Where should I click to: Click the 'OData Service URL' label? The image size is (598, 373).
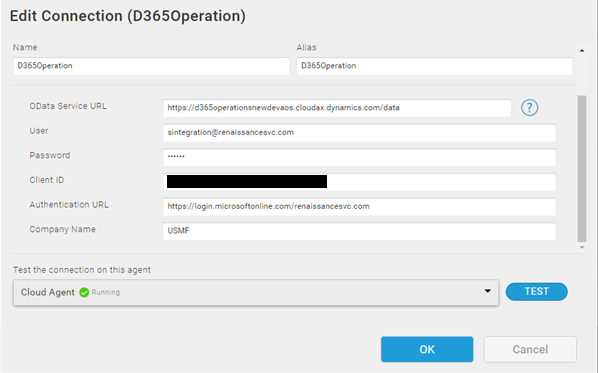pos(68,106)
